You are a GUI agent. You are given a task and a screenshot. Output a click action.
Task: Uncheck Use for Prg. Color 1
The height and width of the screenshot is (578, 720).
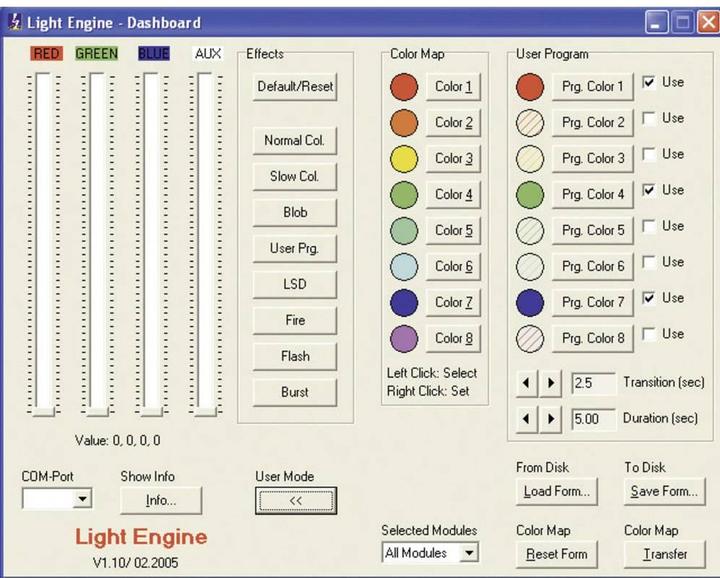pos(649,82)
